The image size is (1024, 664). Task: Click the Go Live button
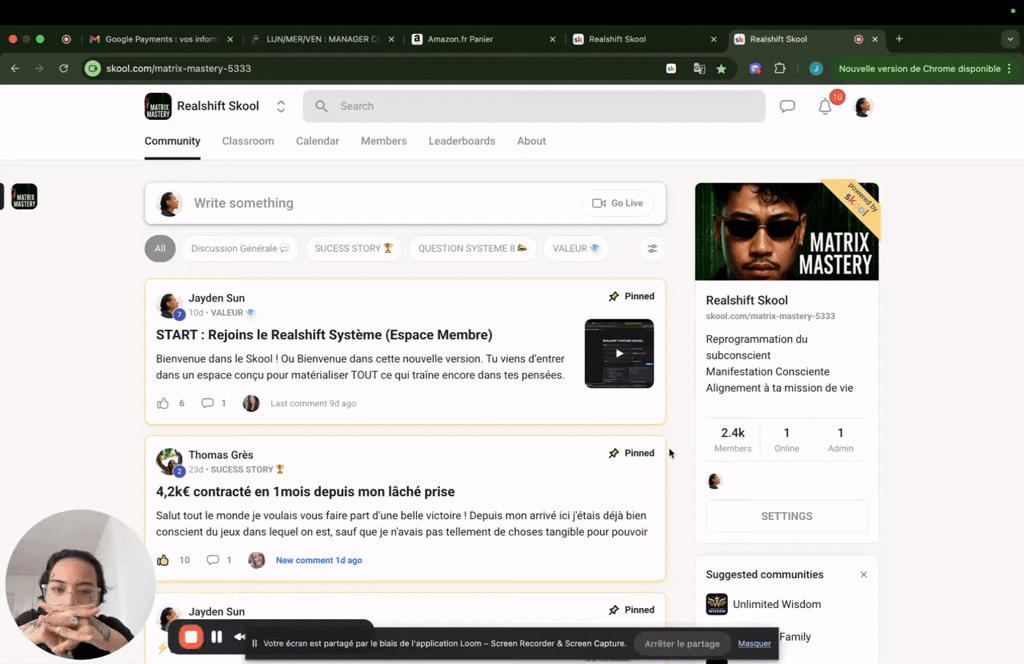click(x=617, y=203)
